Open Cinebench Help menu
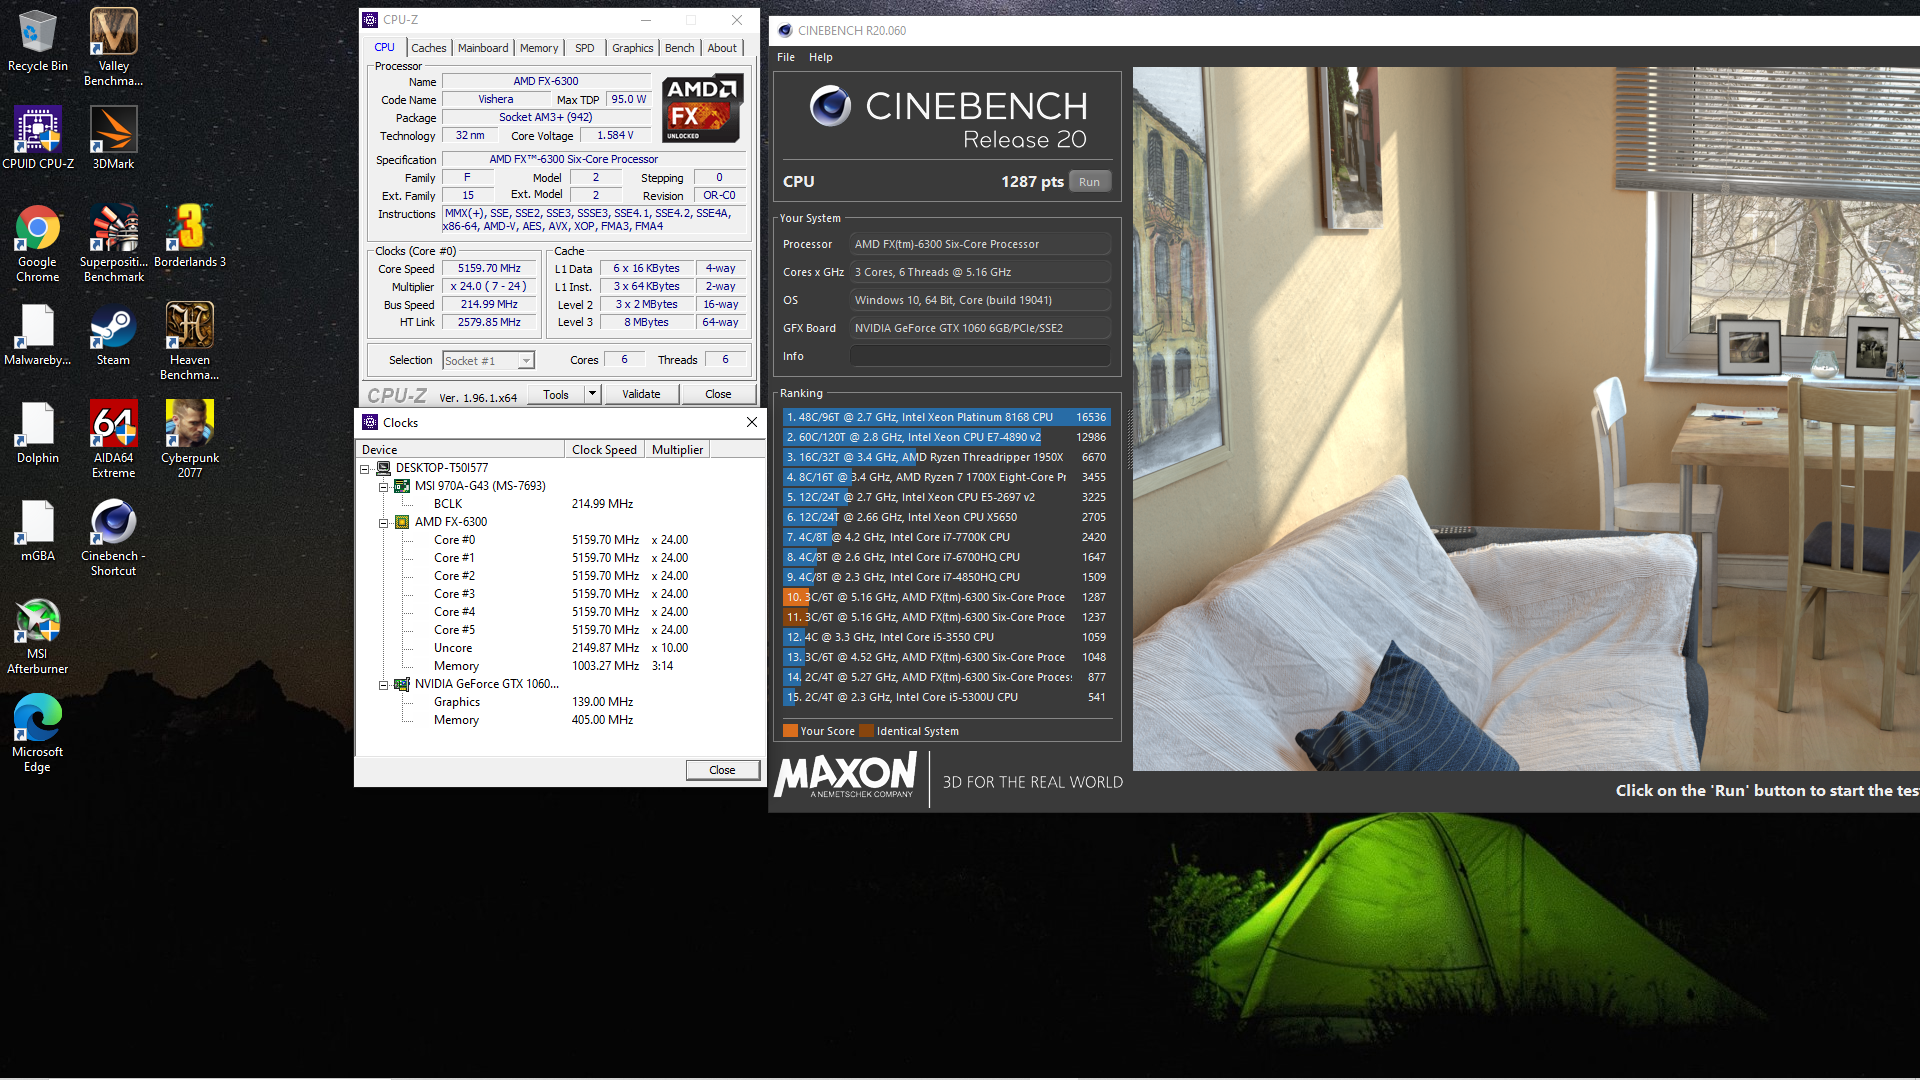Image resolution: width=1920 pixels, height=1080 pixels. (x=821, y=57)
